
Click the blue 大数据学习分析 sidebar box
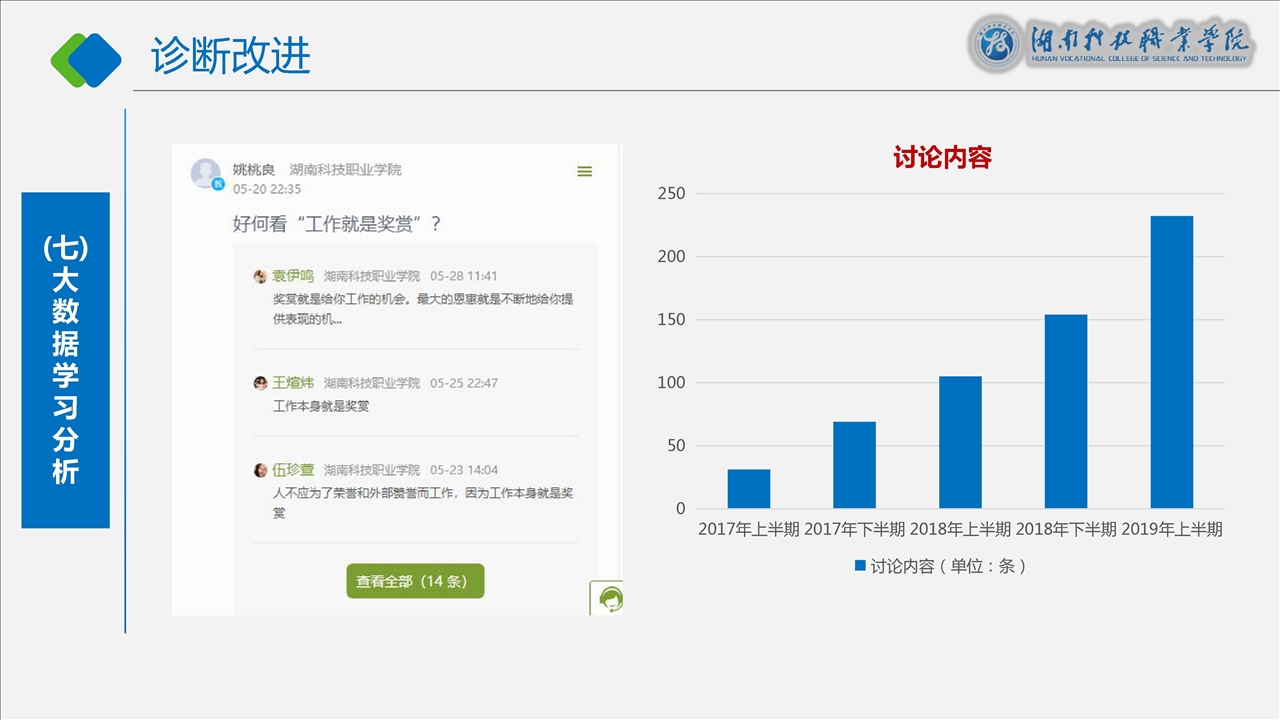click(x=65, y=360)
